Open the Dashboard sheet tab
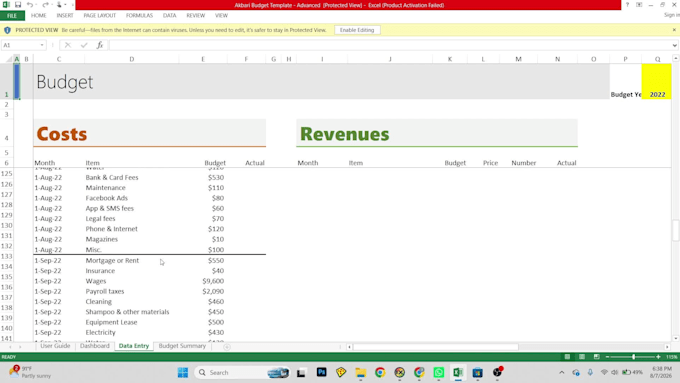 tap(95, 346)
